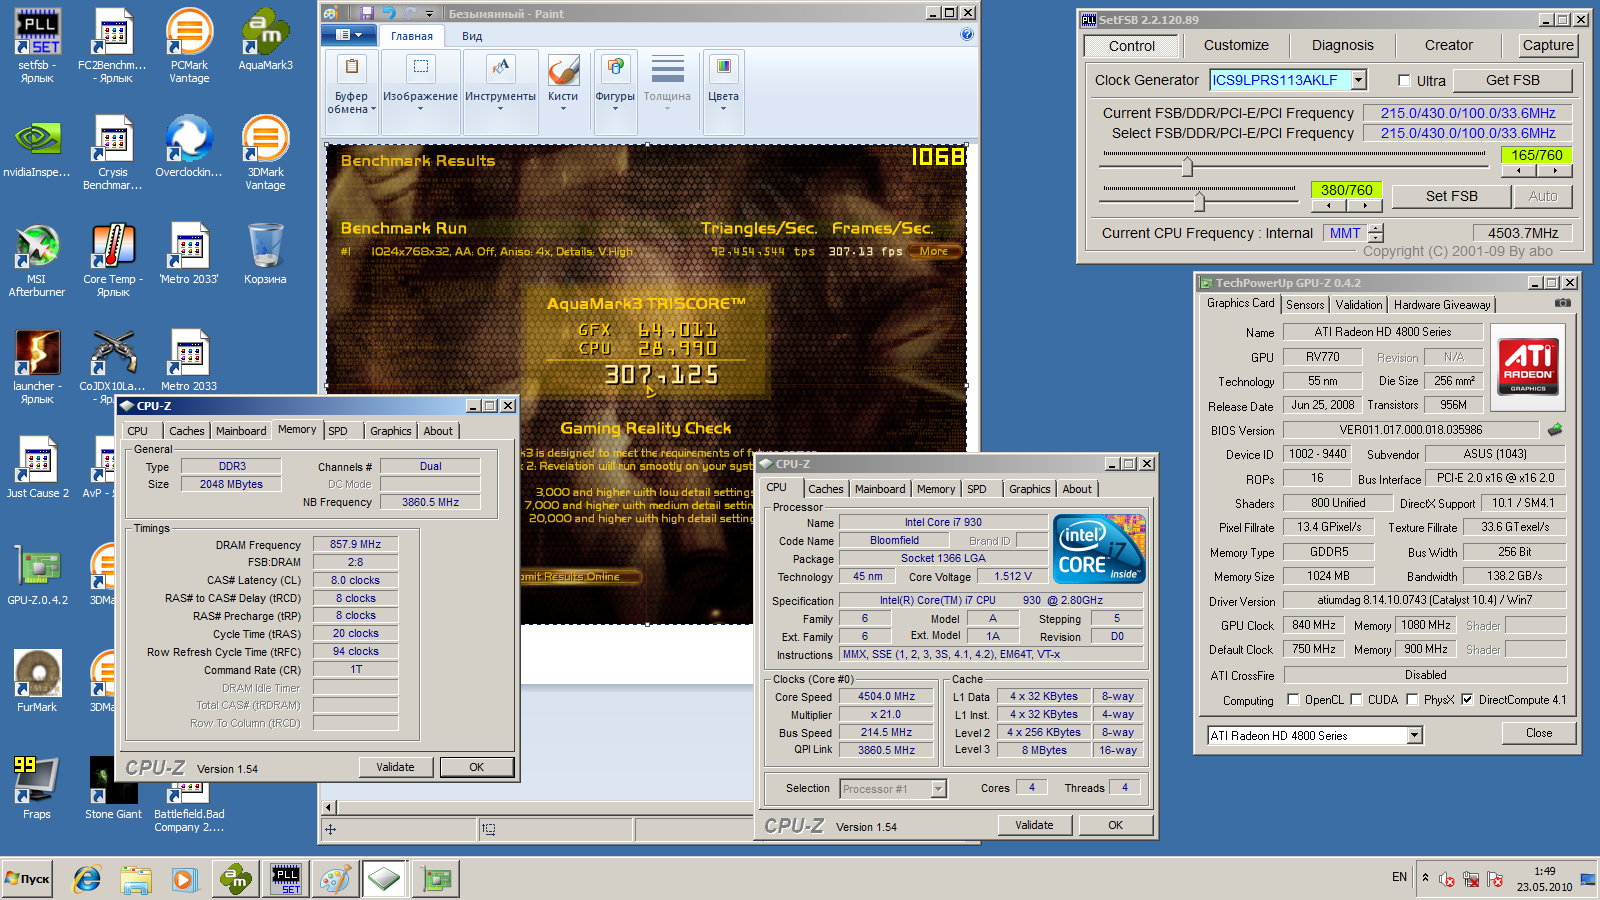Screen dimensions: 1600x900
Task: Launch Fraps desktop icon
Action: point(37,788)
